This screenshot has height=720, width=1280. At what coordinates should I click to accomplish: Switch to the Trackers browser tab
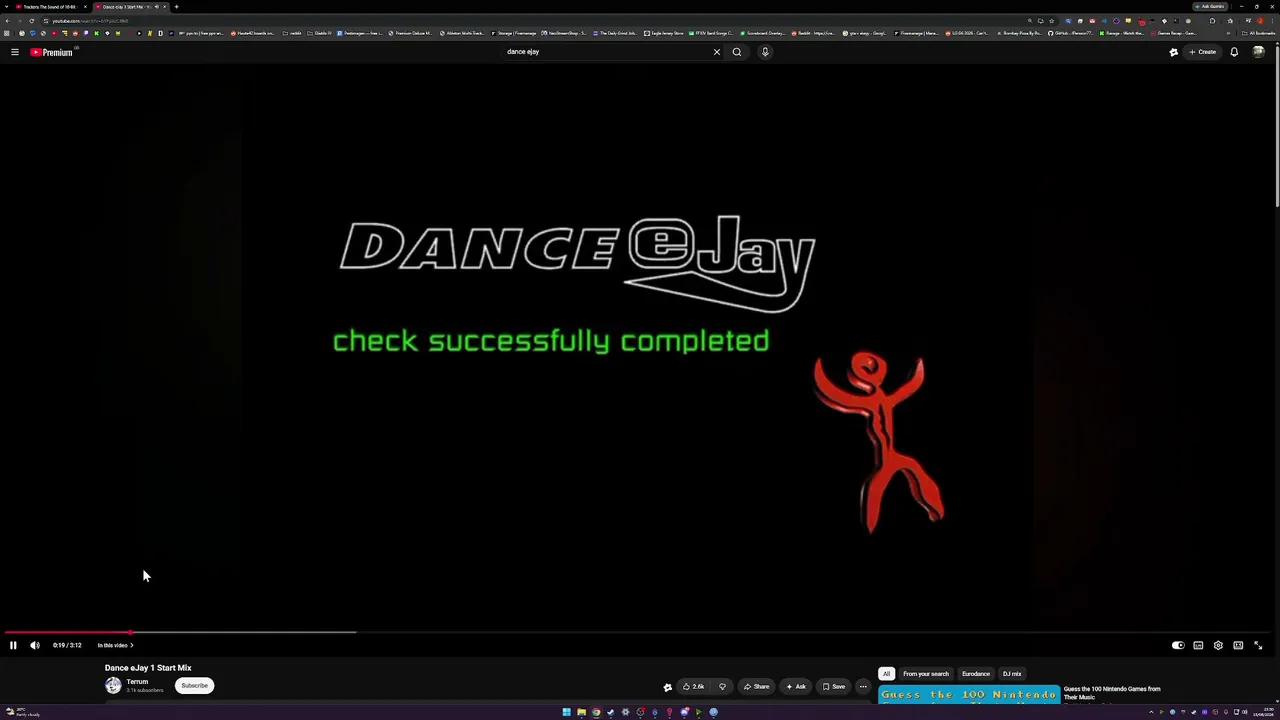tap(50, 7)
